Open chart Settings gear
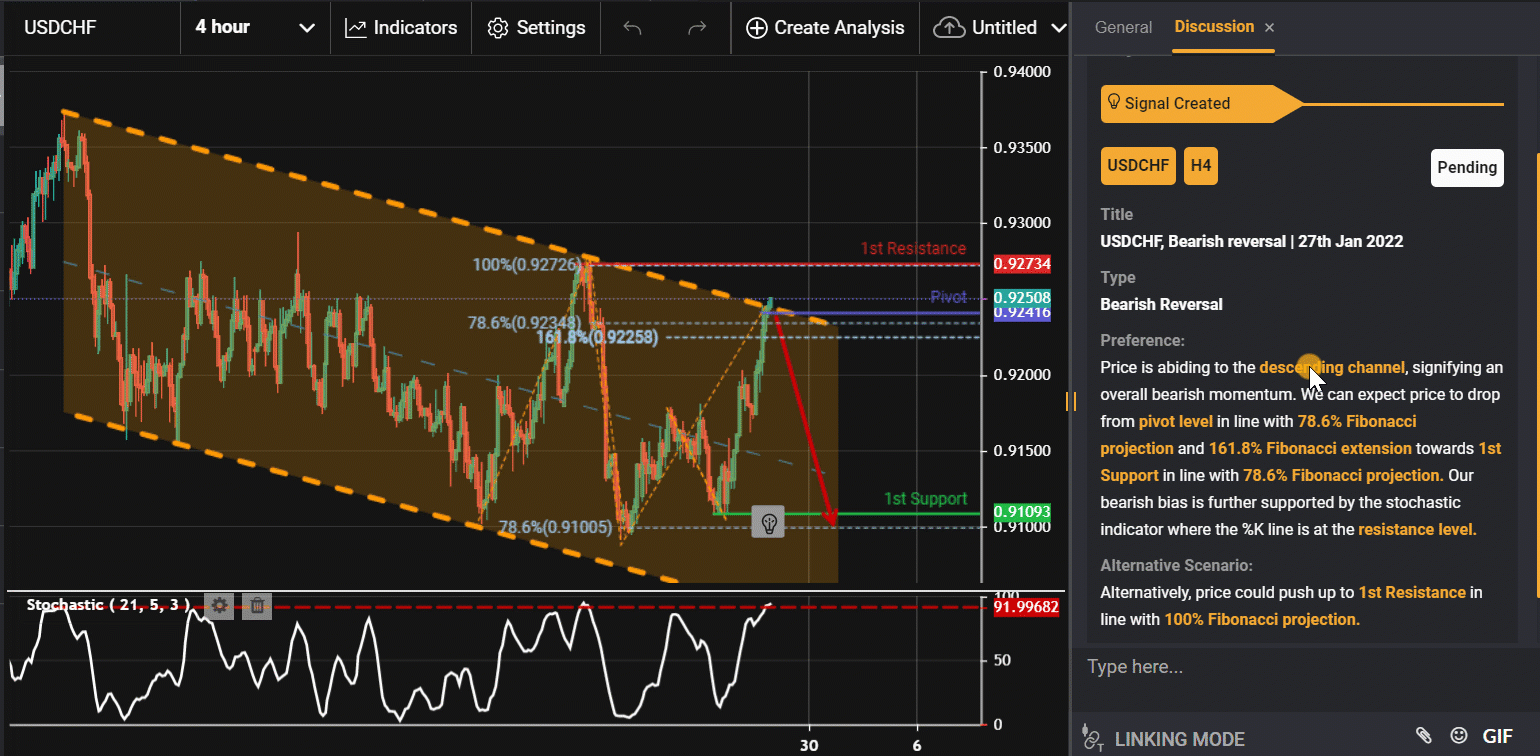 [x=497, y=28]
